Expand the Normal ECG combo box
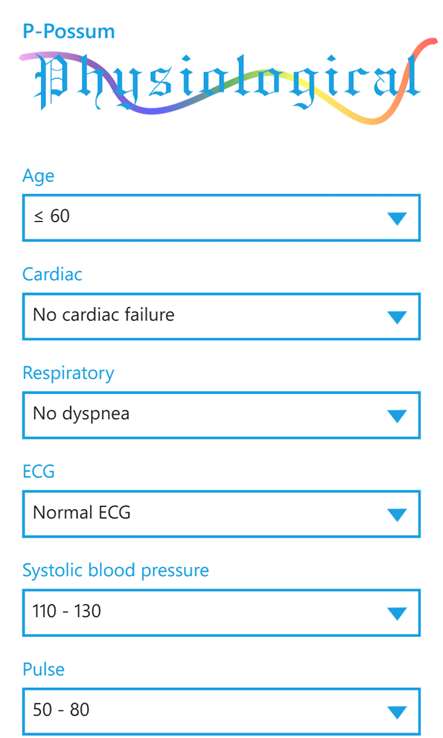 (221, 514)
